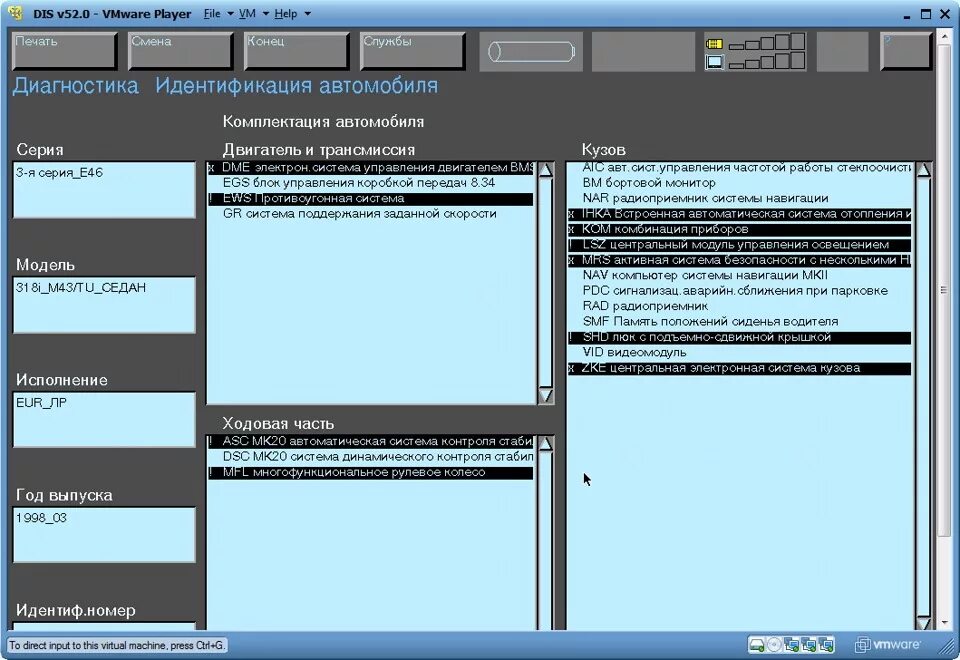Expand the Help menu dropdown arrow
Screen dimensions: 960x660
coord(307,13)
